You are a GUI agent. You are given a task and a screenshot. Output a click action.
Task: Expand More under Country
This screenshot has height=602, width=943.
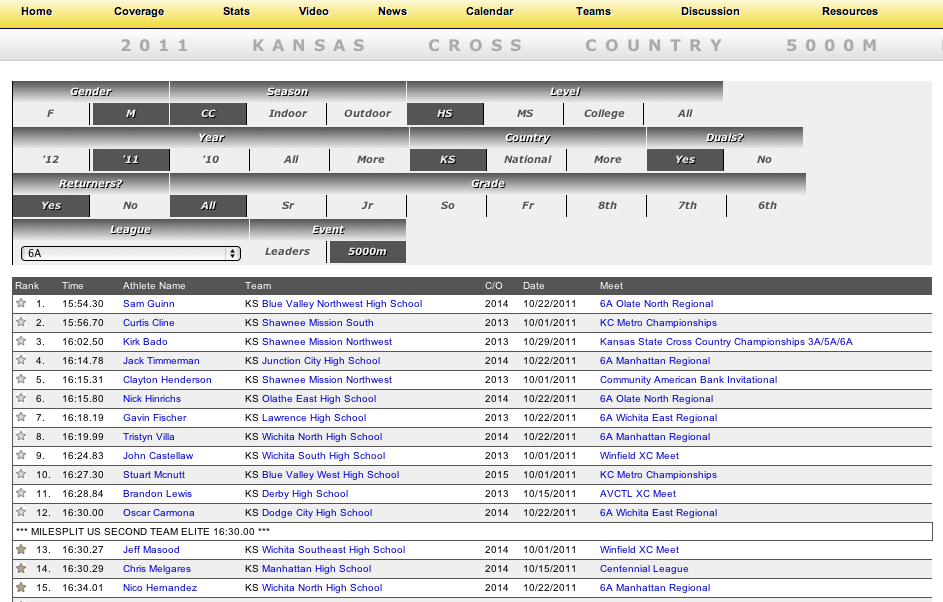[607, 160]
